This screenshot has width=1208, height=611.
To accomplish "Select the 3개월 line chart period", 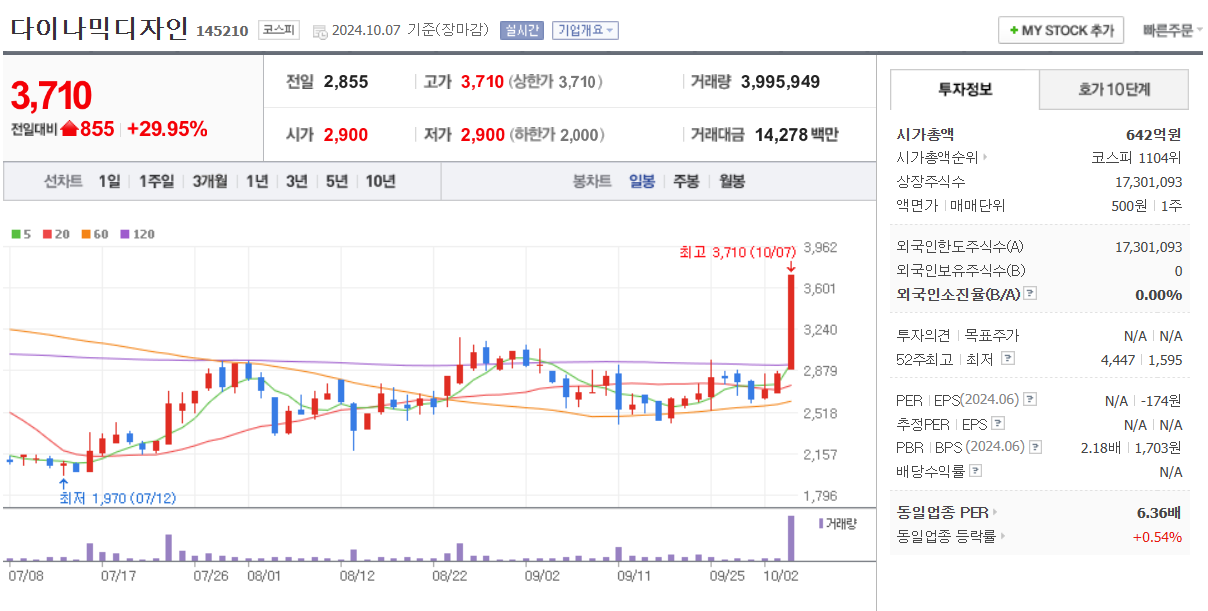I will 210,181.
